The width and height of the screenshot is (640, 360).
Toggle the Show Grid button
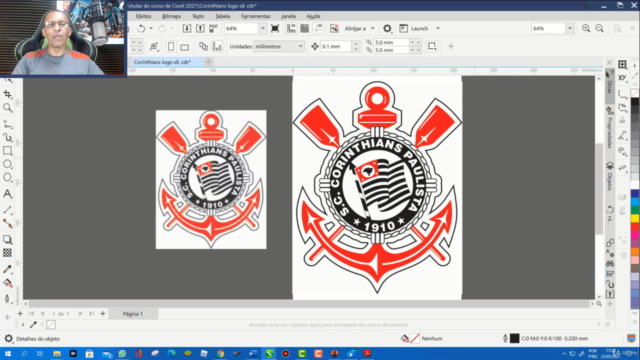(304, 28)
